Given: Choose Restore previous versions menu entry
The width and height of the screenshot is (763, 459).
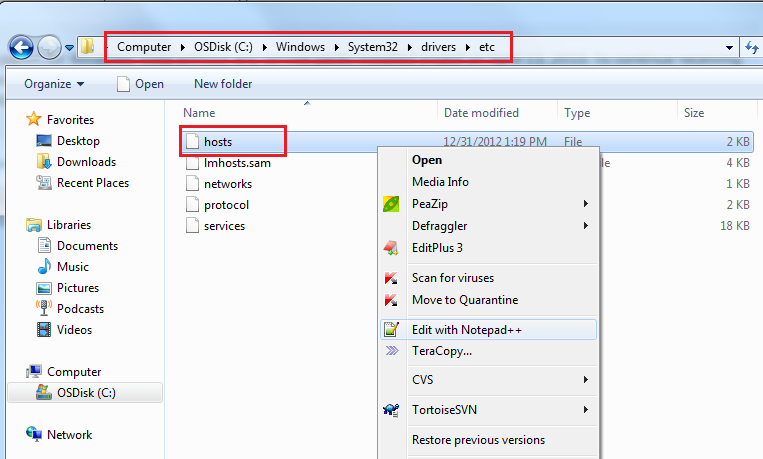Looking at the screenshot, I should (478, 440).
